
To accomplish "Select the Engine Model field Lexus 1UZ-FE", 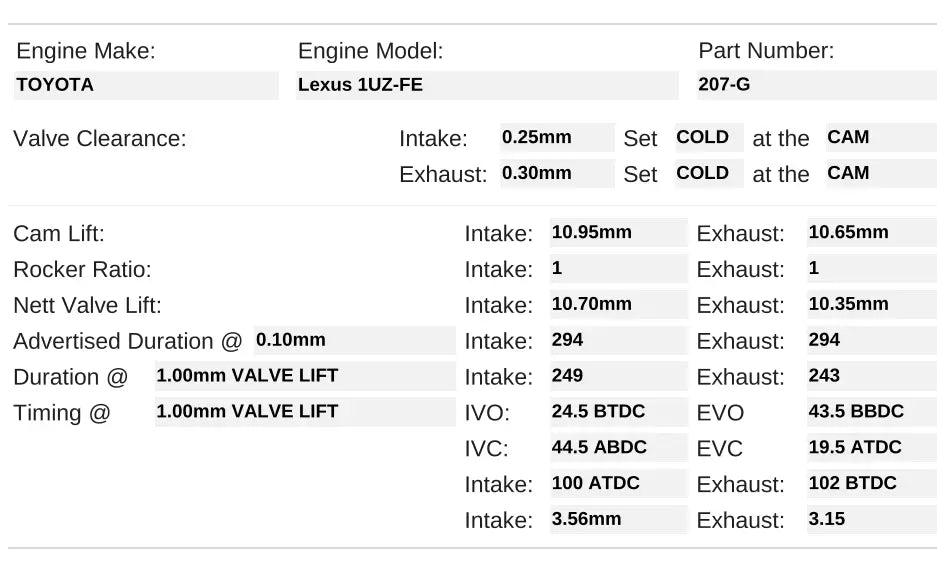I will coord(487,85).
